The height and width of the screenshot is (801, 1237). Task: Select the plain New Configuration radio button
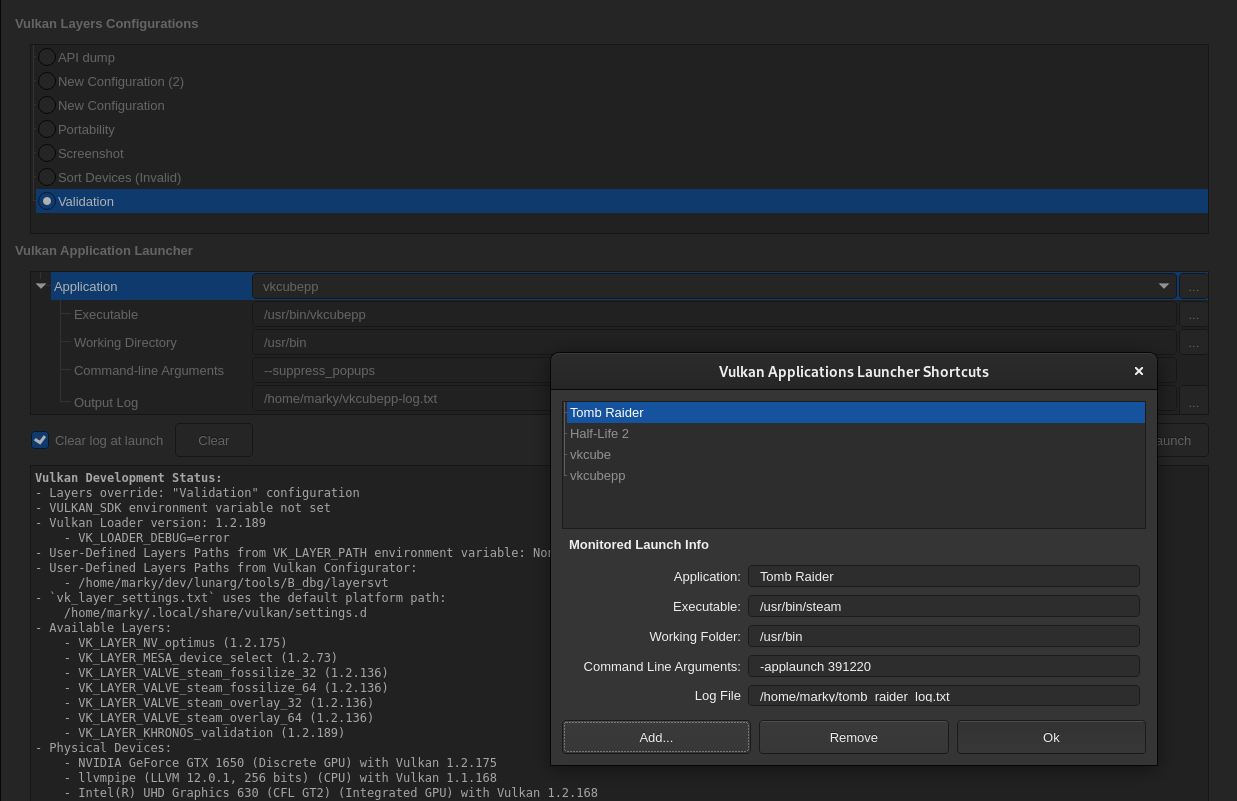click(x=47, y=105)
